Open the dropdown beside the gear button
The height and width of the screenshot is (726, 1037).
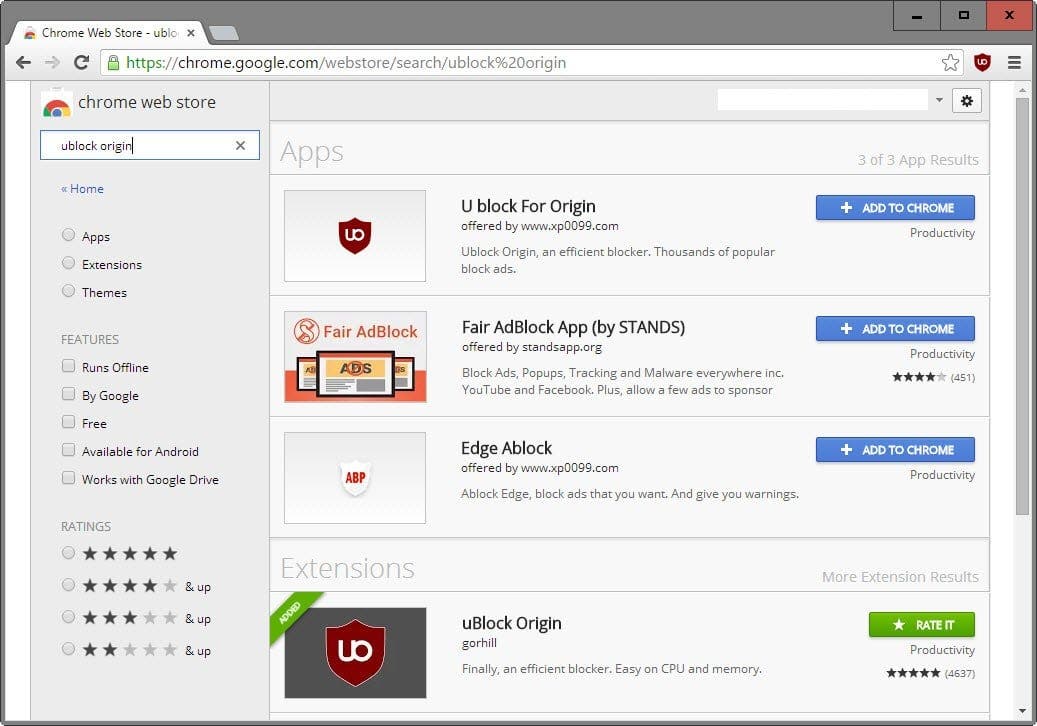tap(939, 100)
